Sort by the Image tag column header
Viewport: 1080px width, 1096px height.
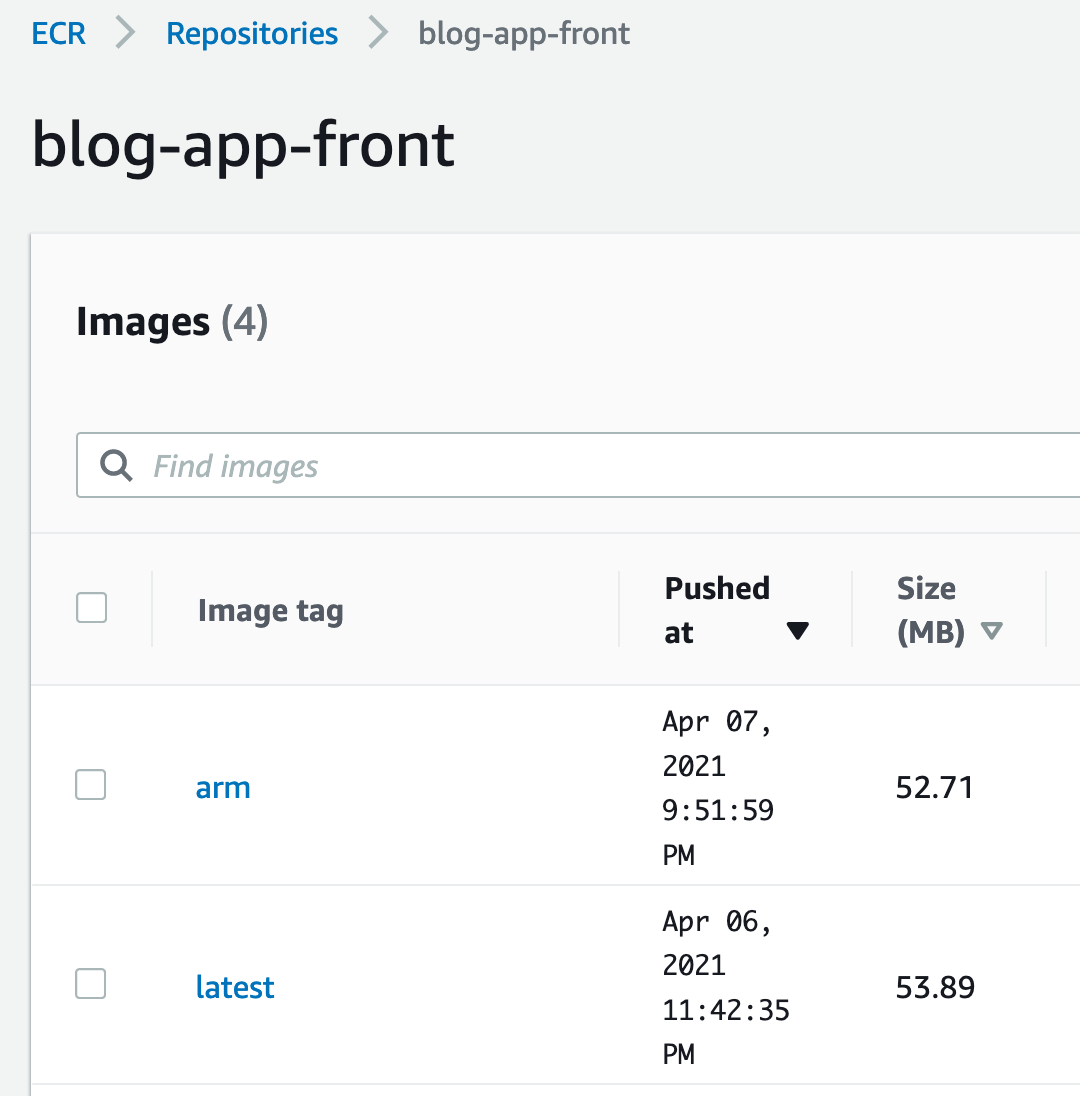[270, 610]
